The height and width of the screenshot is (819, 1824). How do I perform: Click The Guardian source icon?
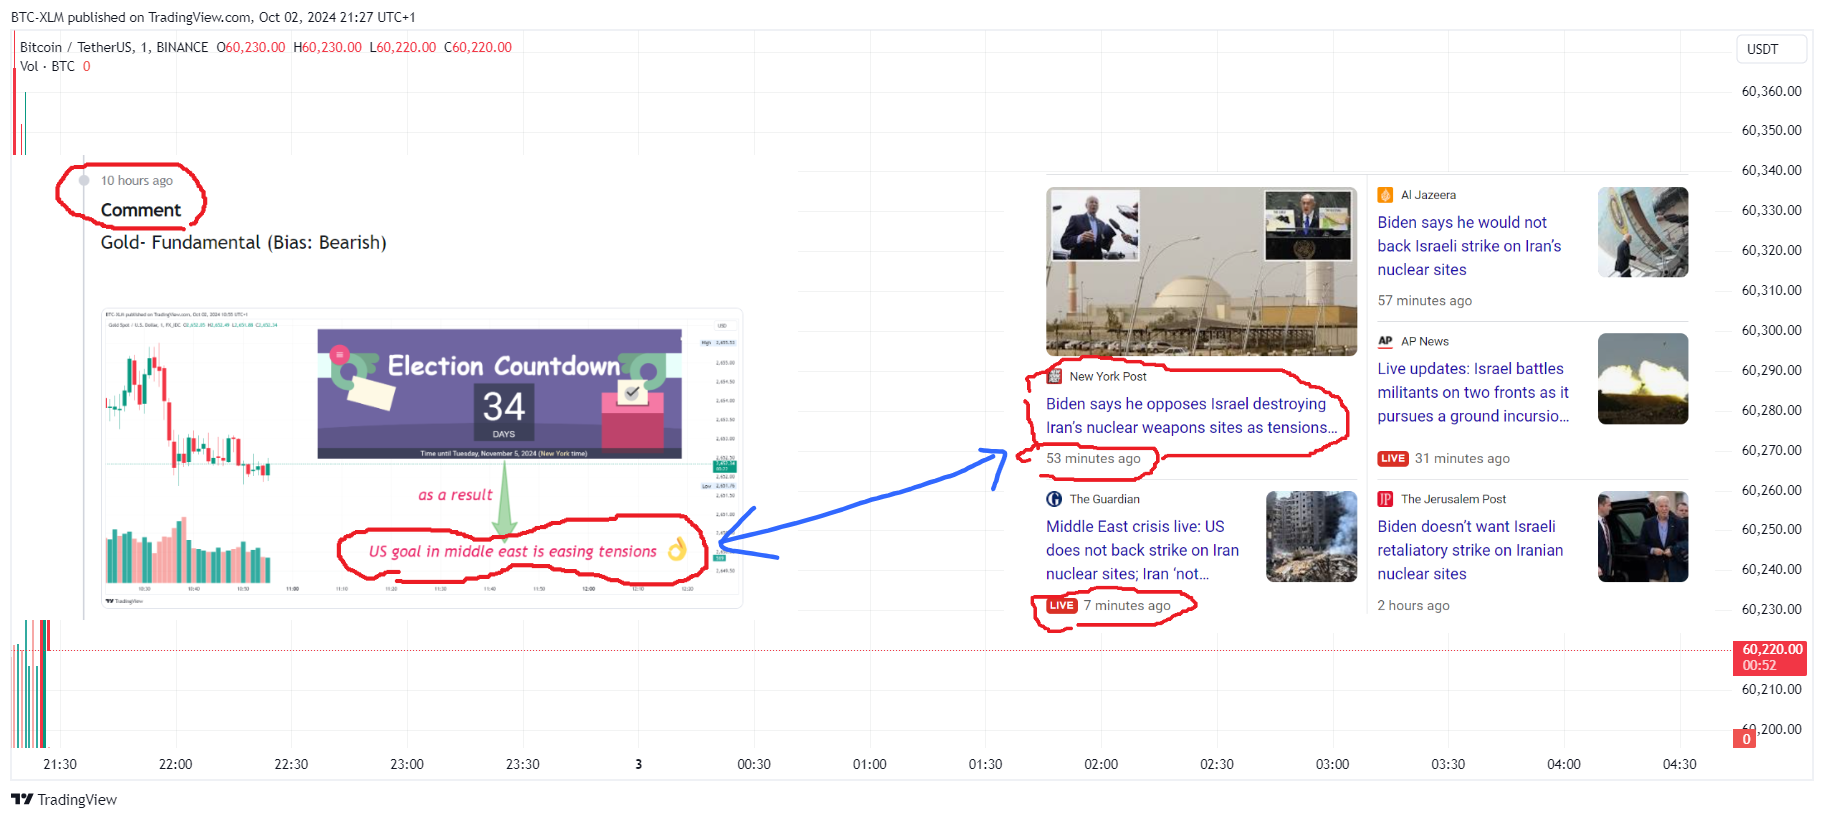[x=1054, y=499]
